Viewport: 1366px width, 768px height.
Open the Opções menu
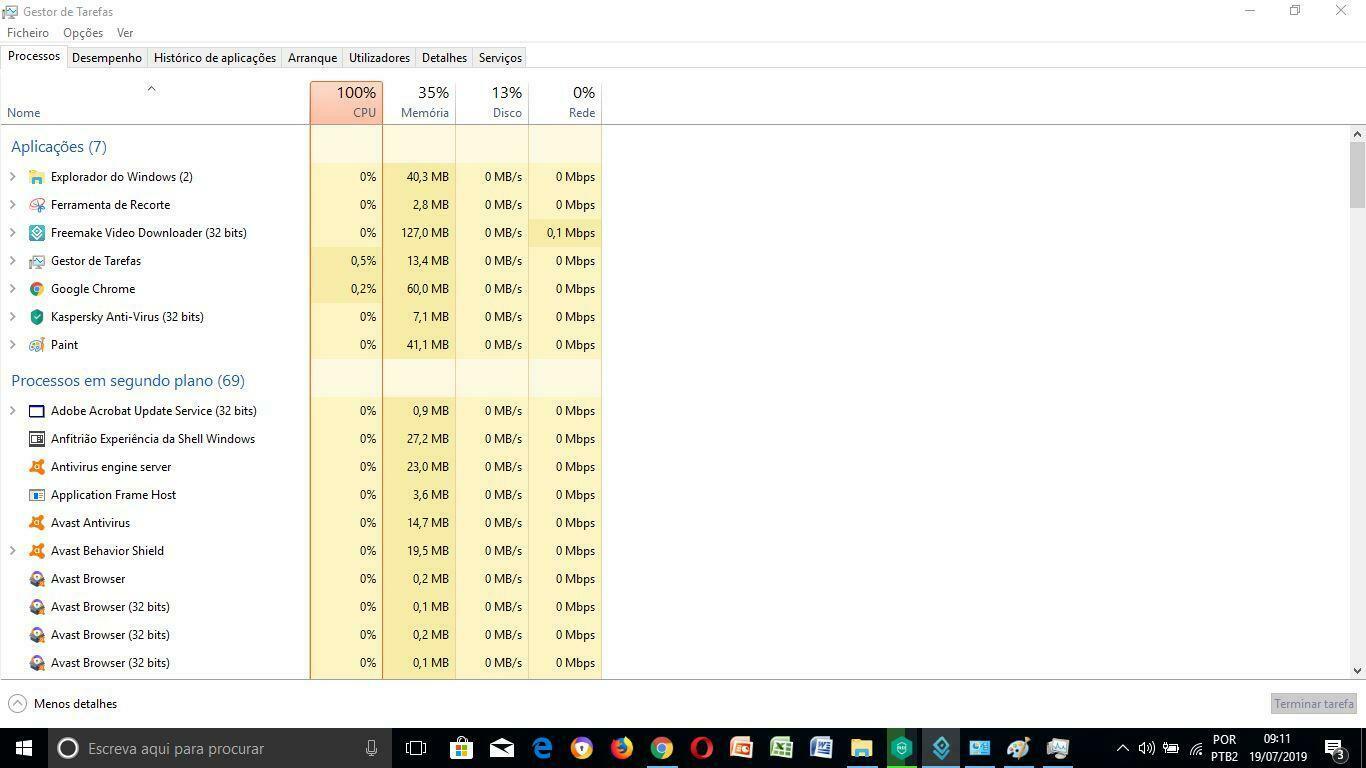point(83,33)
